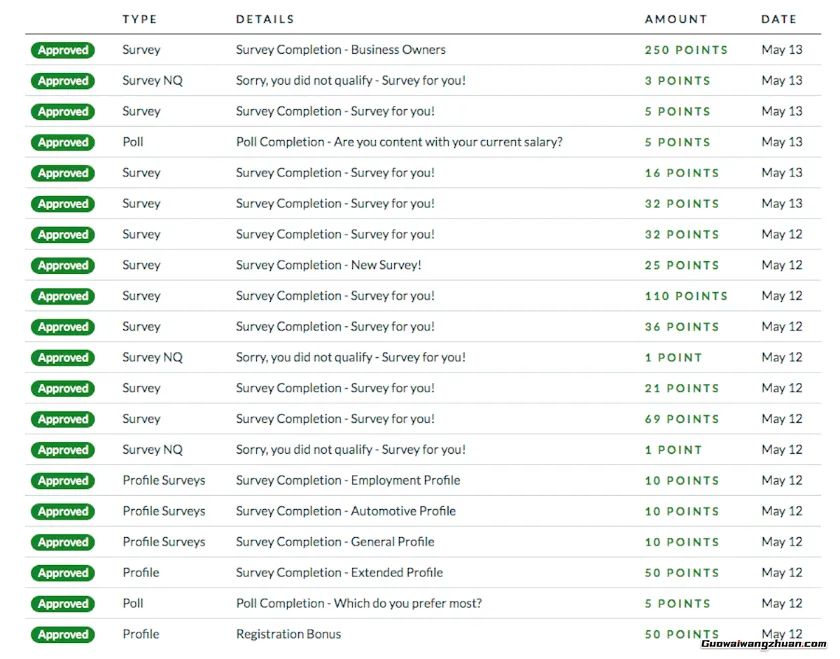Viewport: 840px width, 659px height.
Task: Select the 69 POINTS amount value
Action: tap(681, 419)
